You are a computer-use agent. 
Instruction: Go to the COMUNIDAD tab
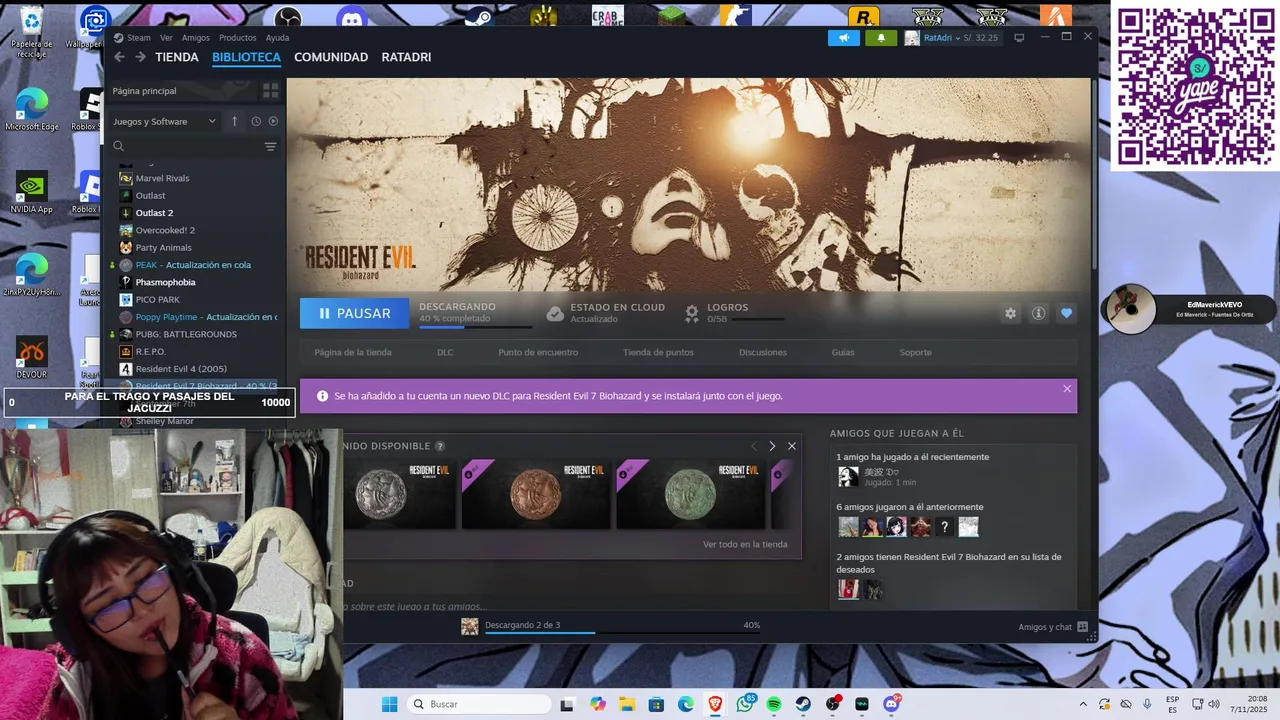point(331,57)
